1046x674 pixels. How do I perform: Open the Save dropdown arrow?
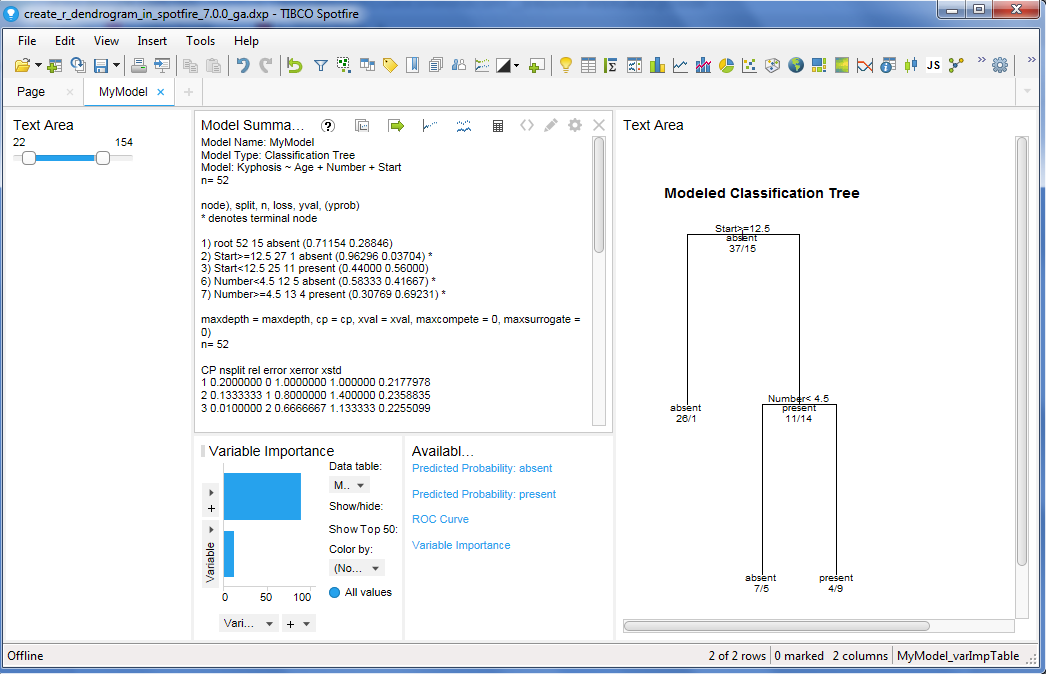point(117,65)
